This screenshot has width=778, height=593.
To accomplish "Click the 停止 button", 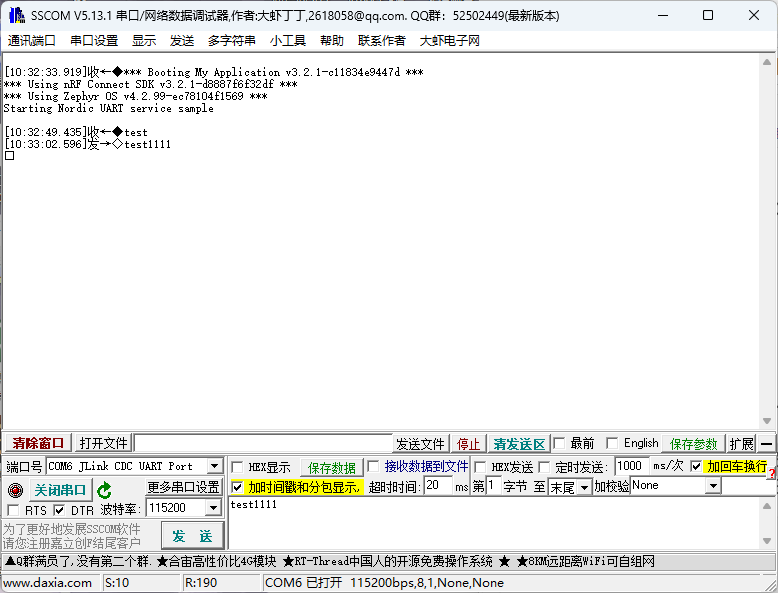I will (468, 444).
